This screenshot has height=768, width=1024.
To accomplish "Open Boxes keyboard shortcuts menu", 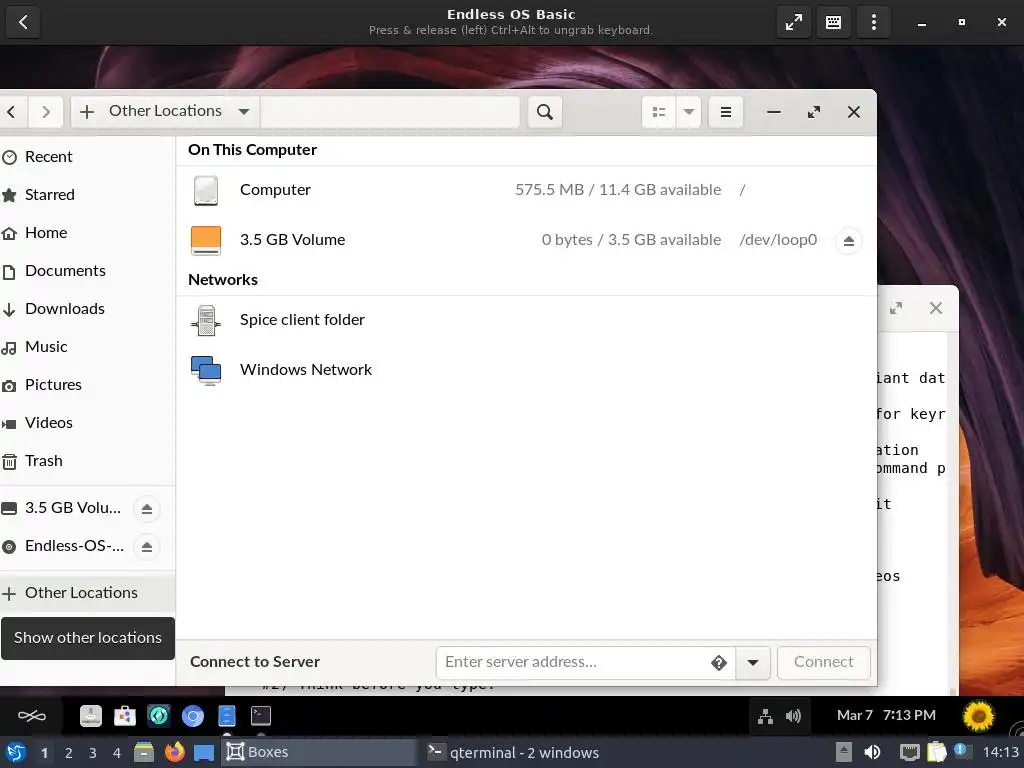I will 833,22.
